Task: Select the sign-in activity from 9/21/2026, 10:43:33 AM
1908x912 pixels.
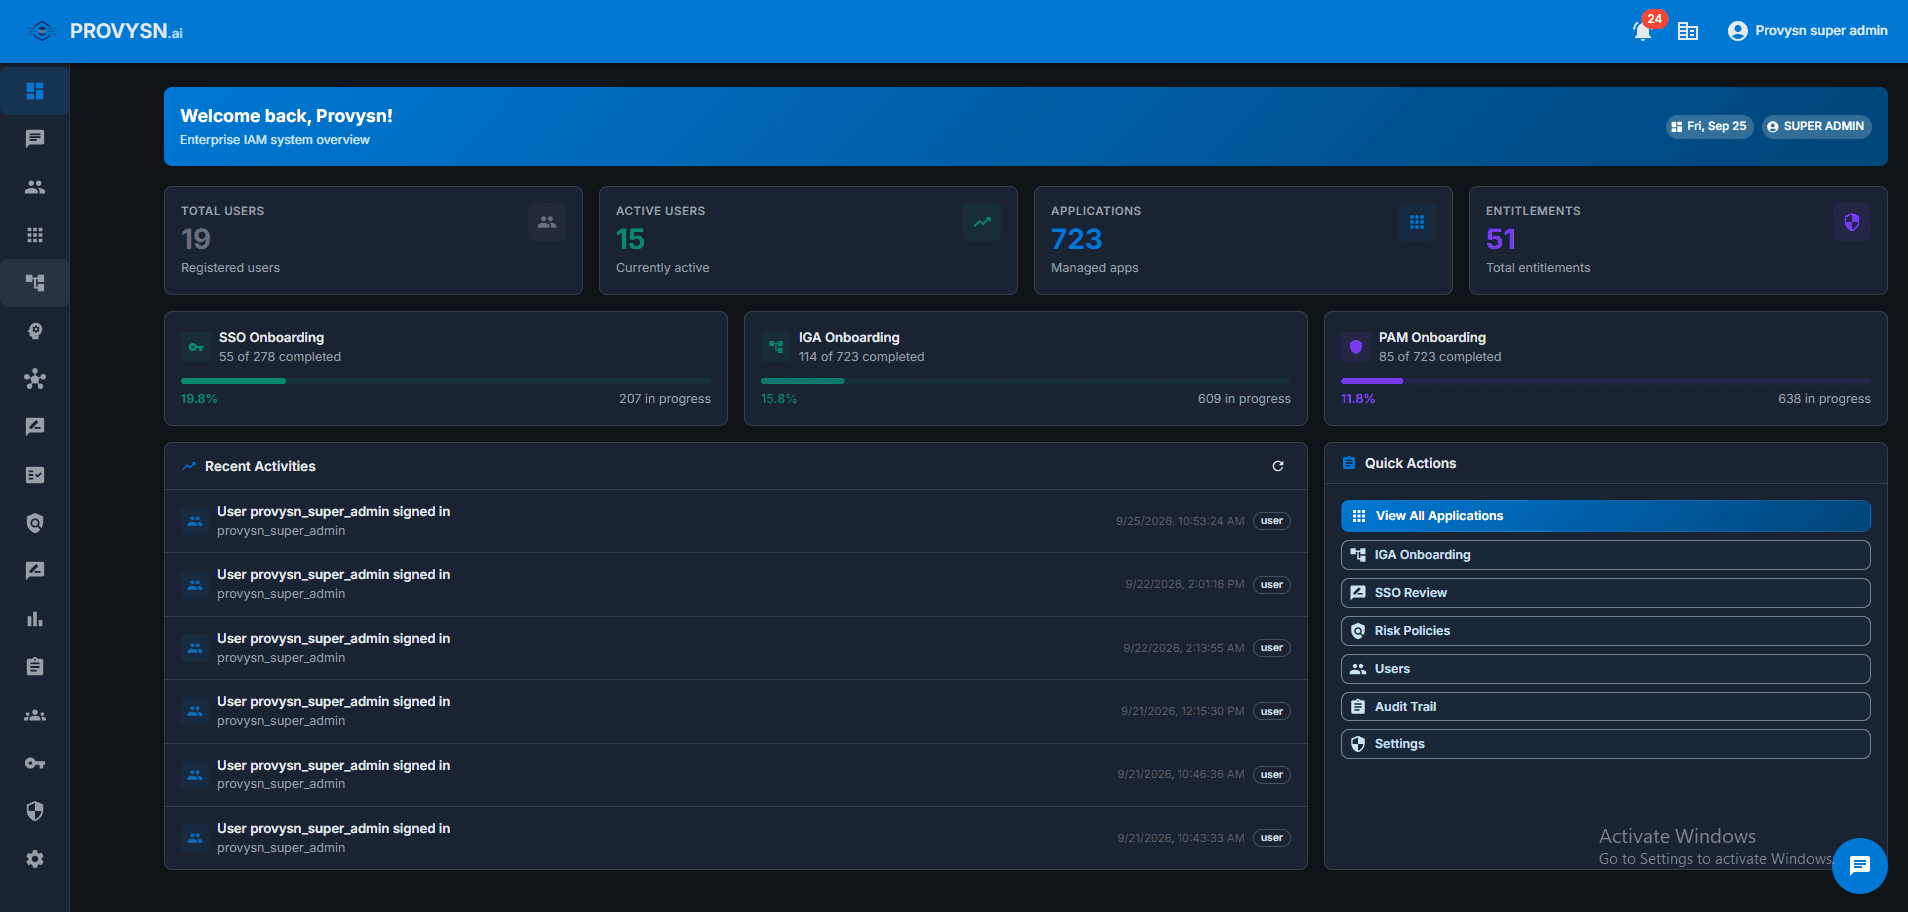Action: (x=736, y=838)
